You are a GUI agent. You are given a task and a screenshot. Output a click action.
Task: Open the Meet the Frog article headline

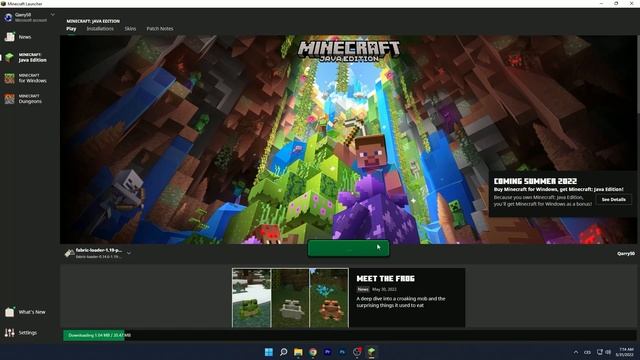coord(385,279)
